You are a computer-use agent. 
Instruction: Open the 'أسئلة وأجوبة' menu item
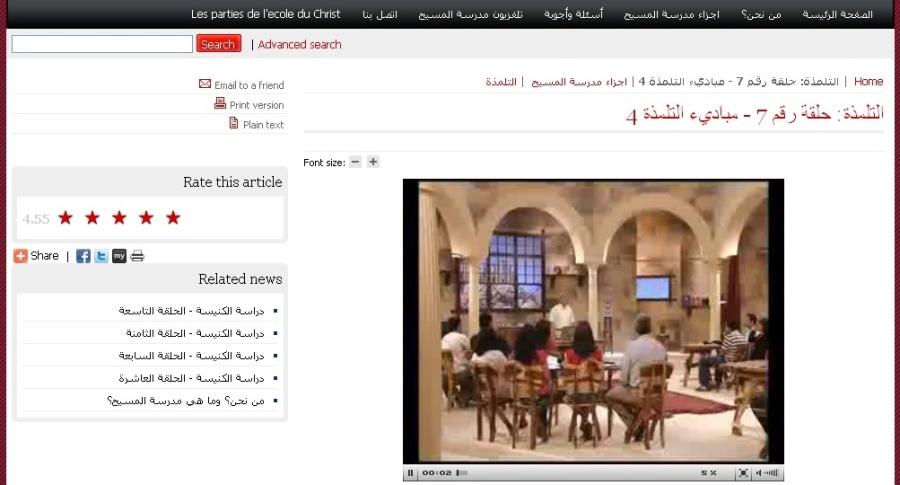pos(573,14)
